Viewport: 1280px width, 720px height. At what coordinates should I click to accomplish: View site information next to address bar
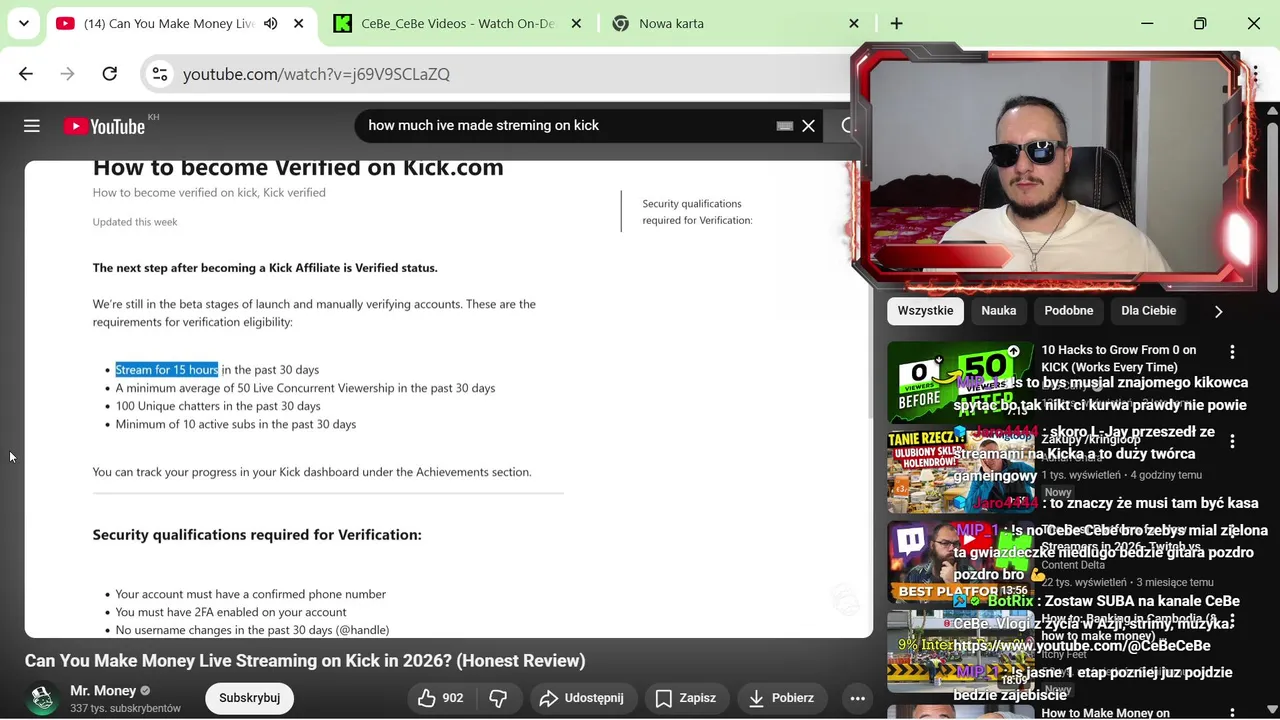tap(159, 74)
